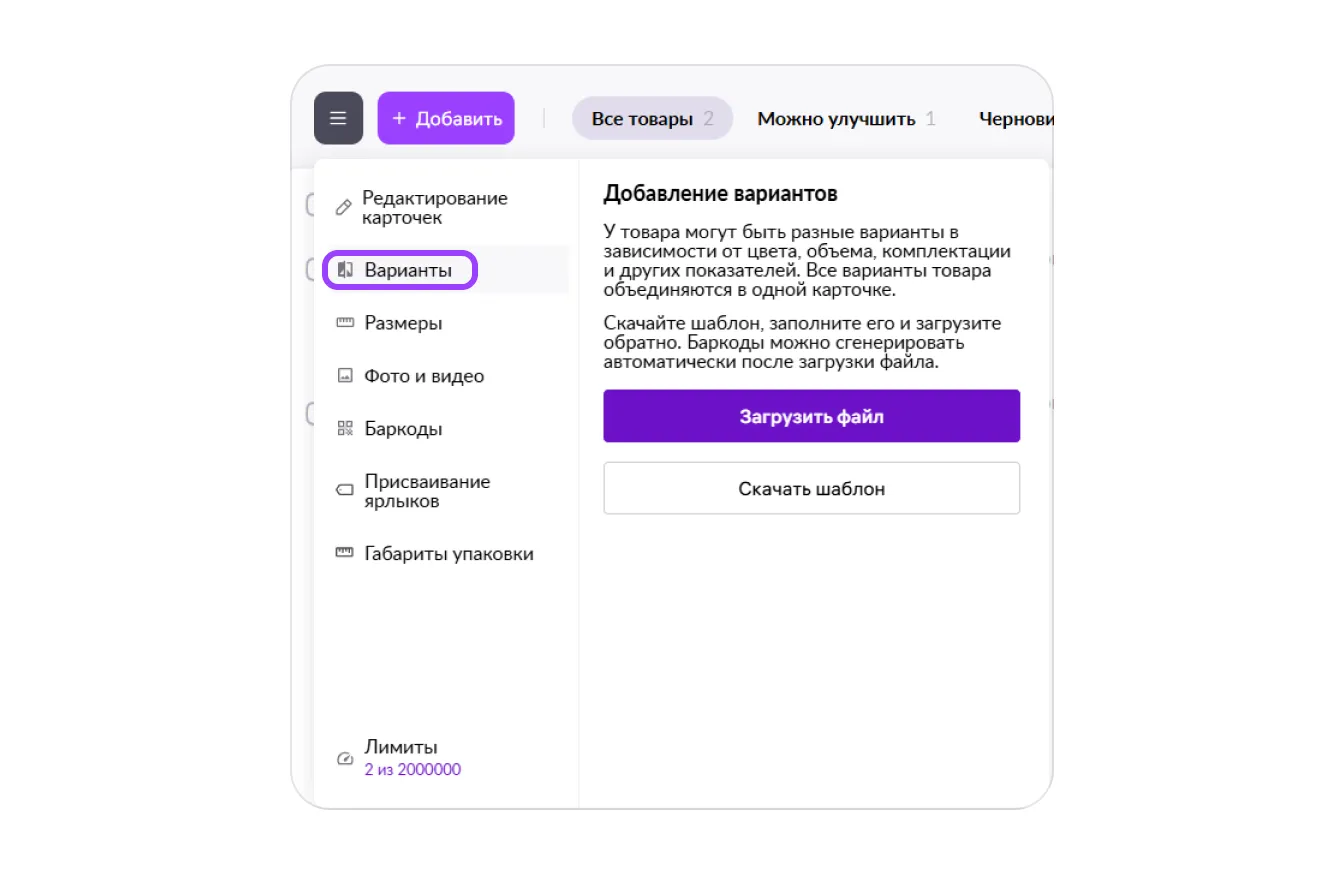Select the partially visible Черновики tab

coord(1016,119)
